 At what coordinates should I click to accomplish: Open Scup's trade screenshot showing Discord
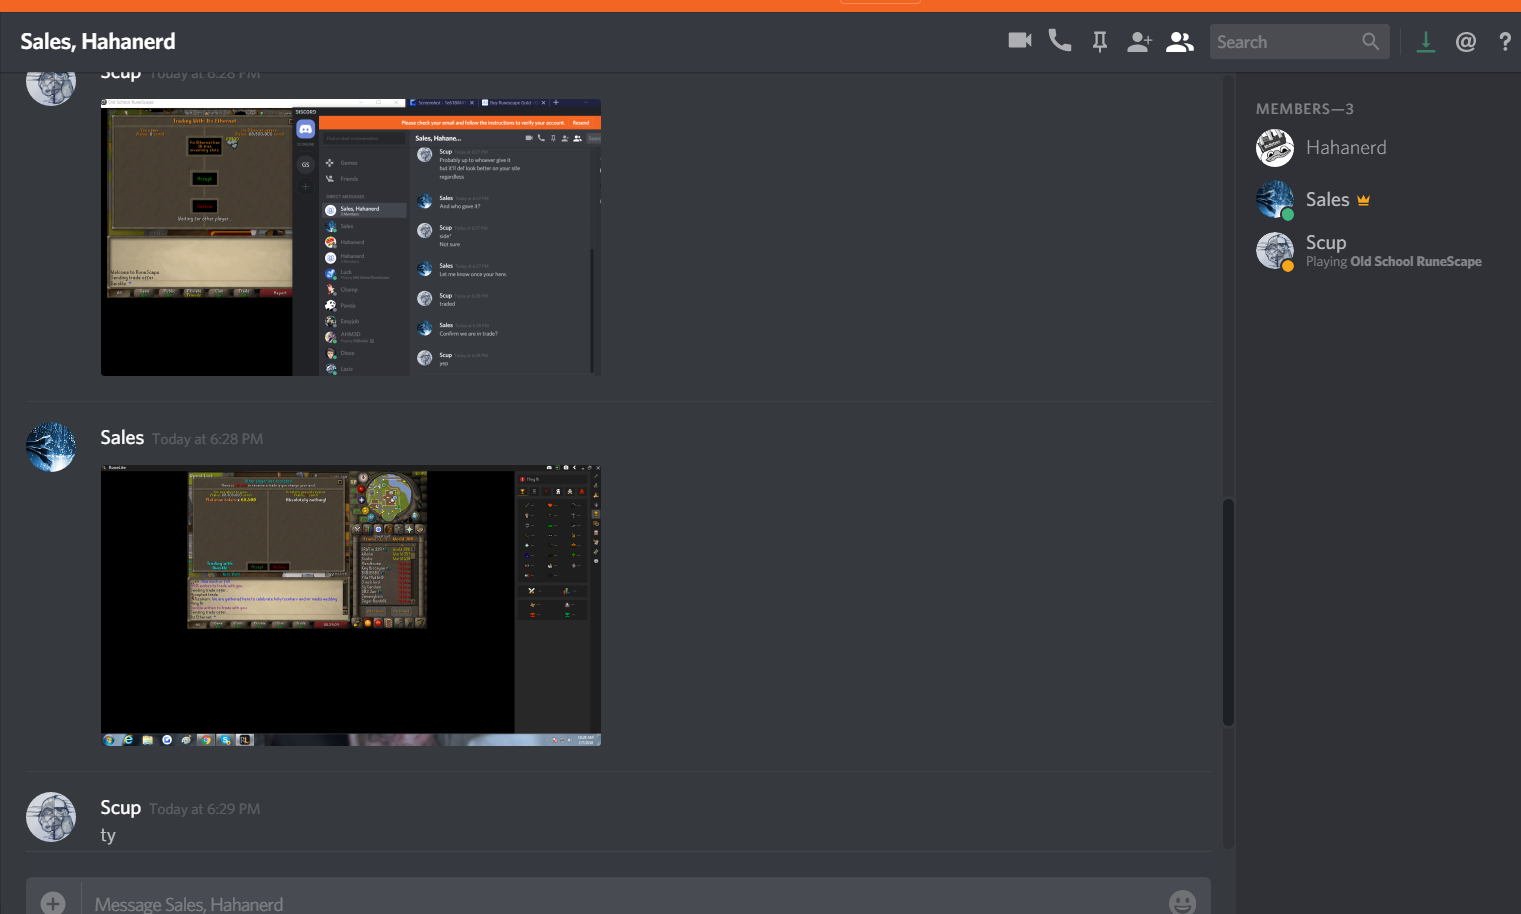pyautogui.click(x=351, y=237)
